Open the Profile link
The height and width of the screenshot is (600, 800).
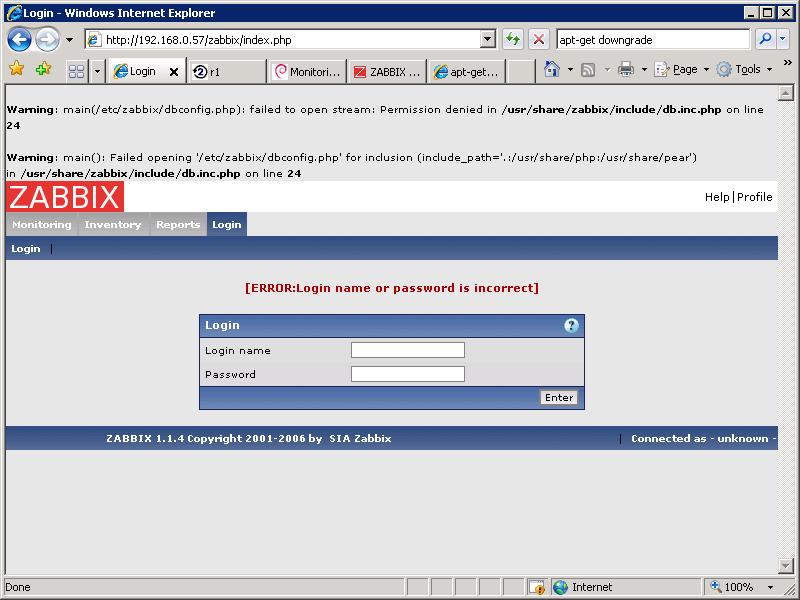pyautogui.click(x=755, y=197)
